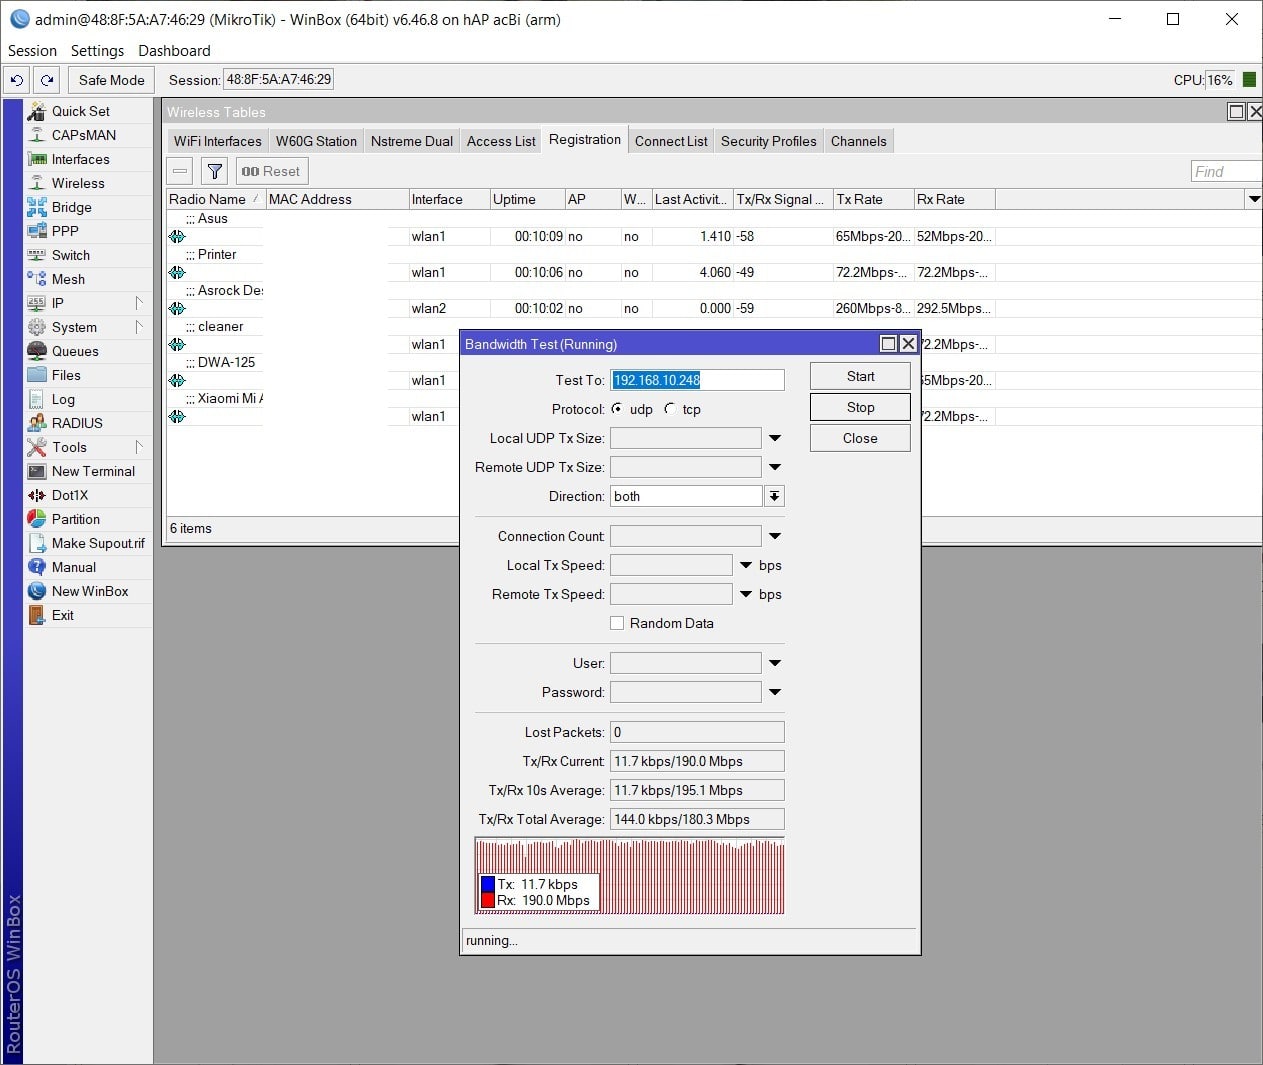Open Wireless in the sidebar

[x=78, y=183]
